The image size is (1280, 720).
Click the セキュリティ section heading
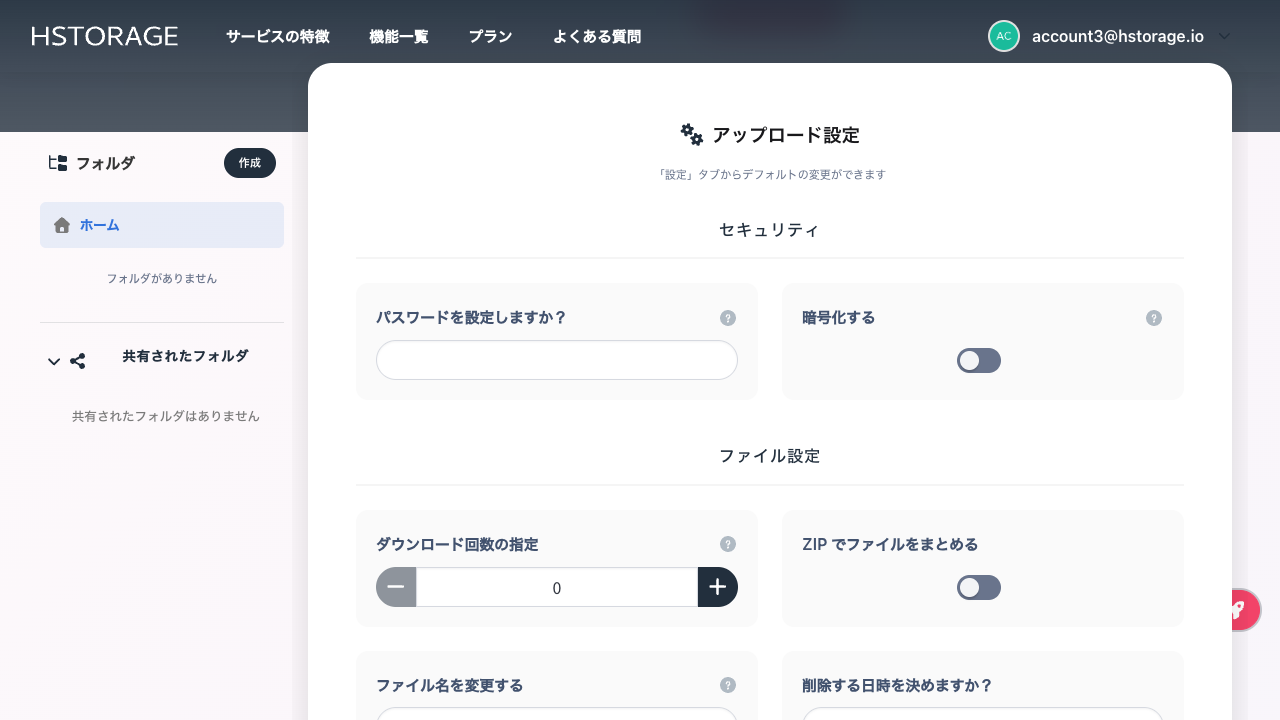click(770, 230)
